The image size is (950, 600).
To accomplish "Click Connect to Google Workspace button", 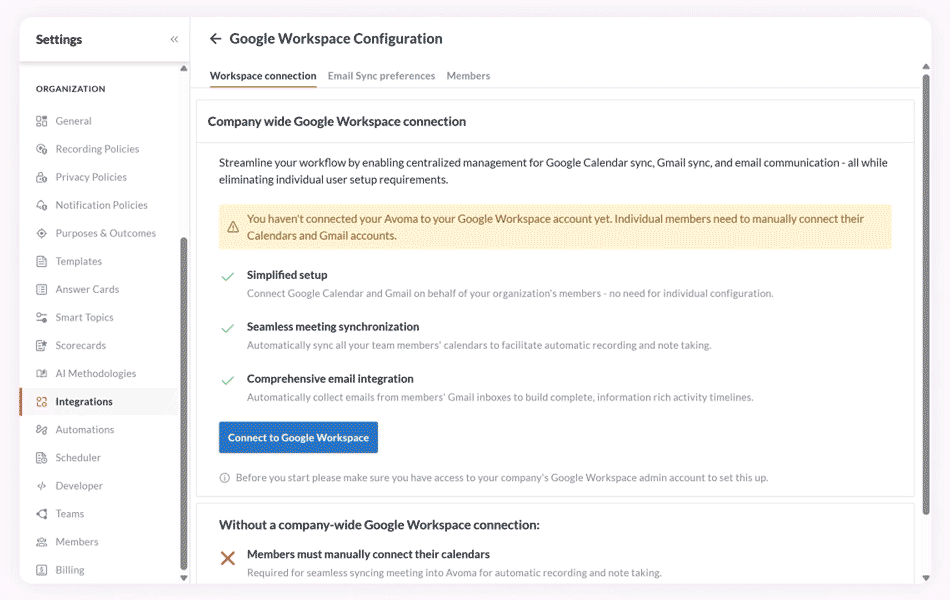I will click(x=298, y=438).
